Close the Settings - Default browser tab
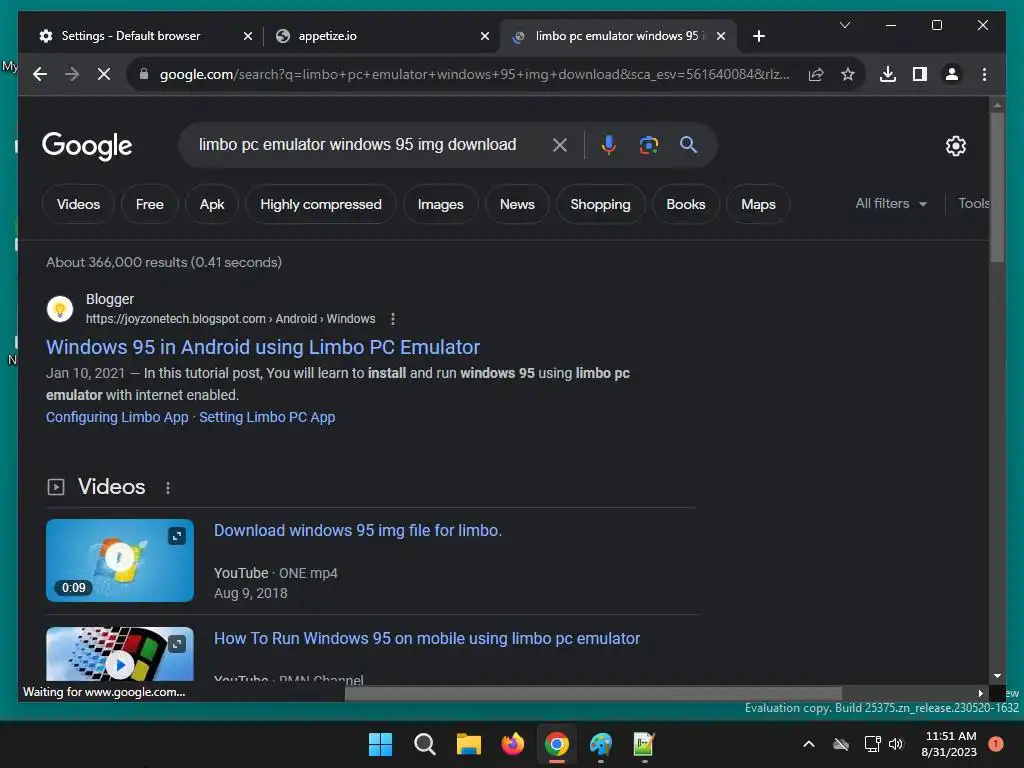Image resolution: width=1024 pixels, height=768 pixels. click(248, 36)
